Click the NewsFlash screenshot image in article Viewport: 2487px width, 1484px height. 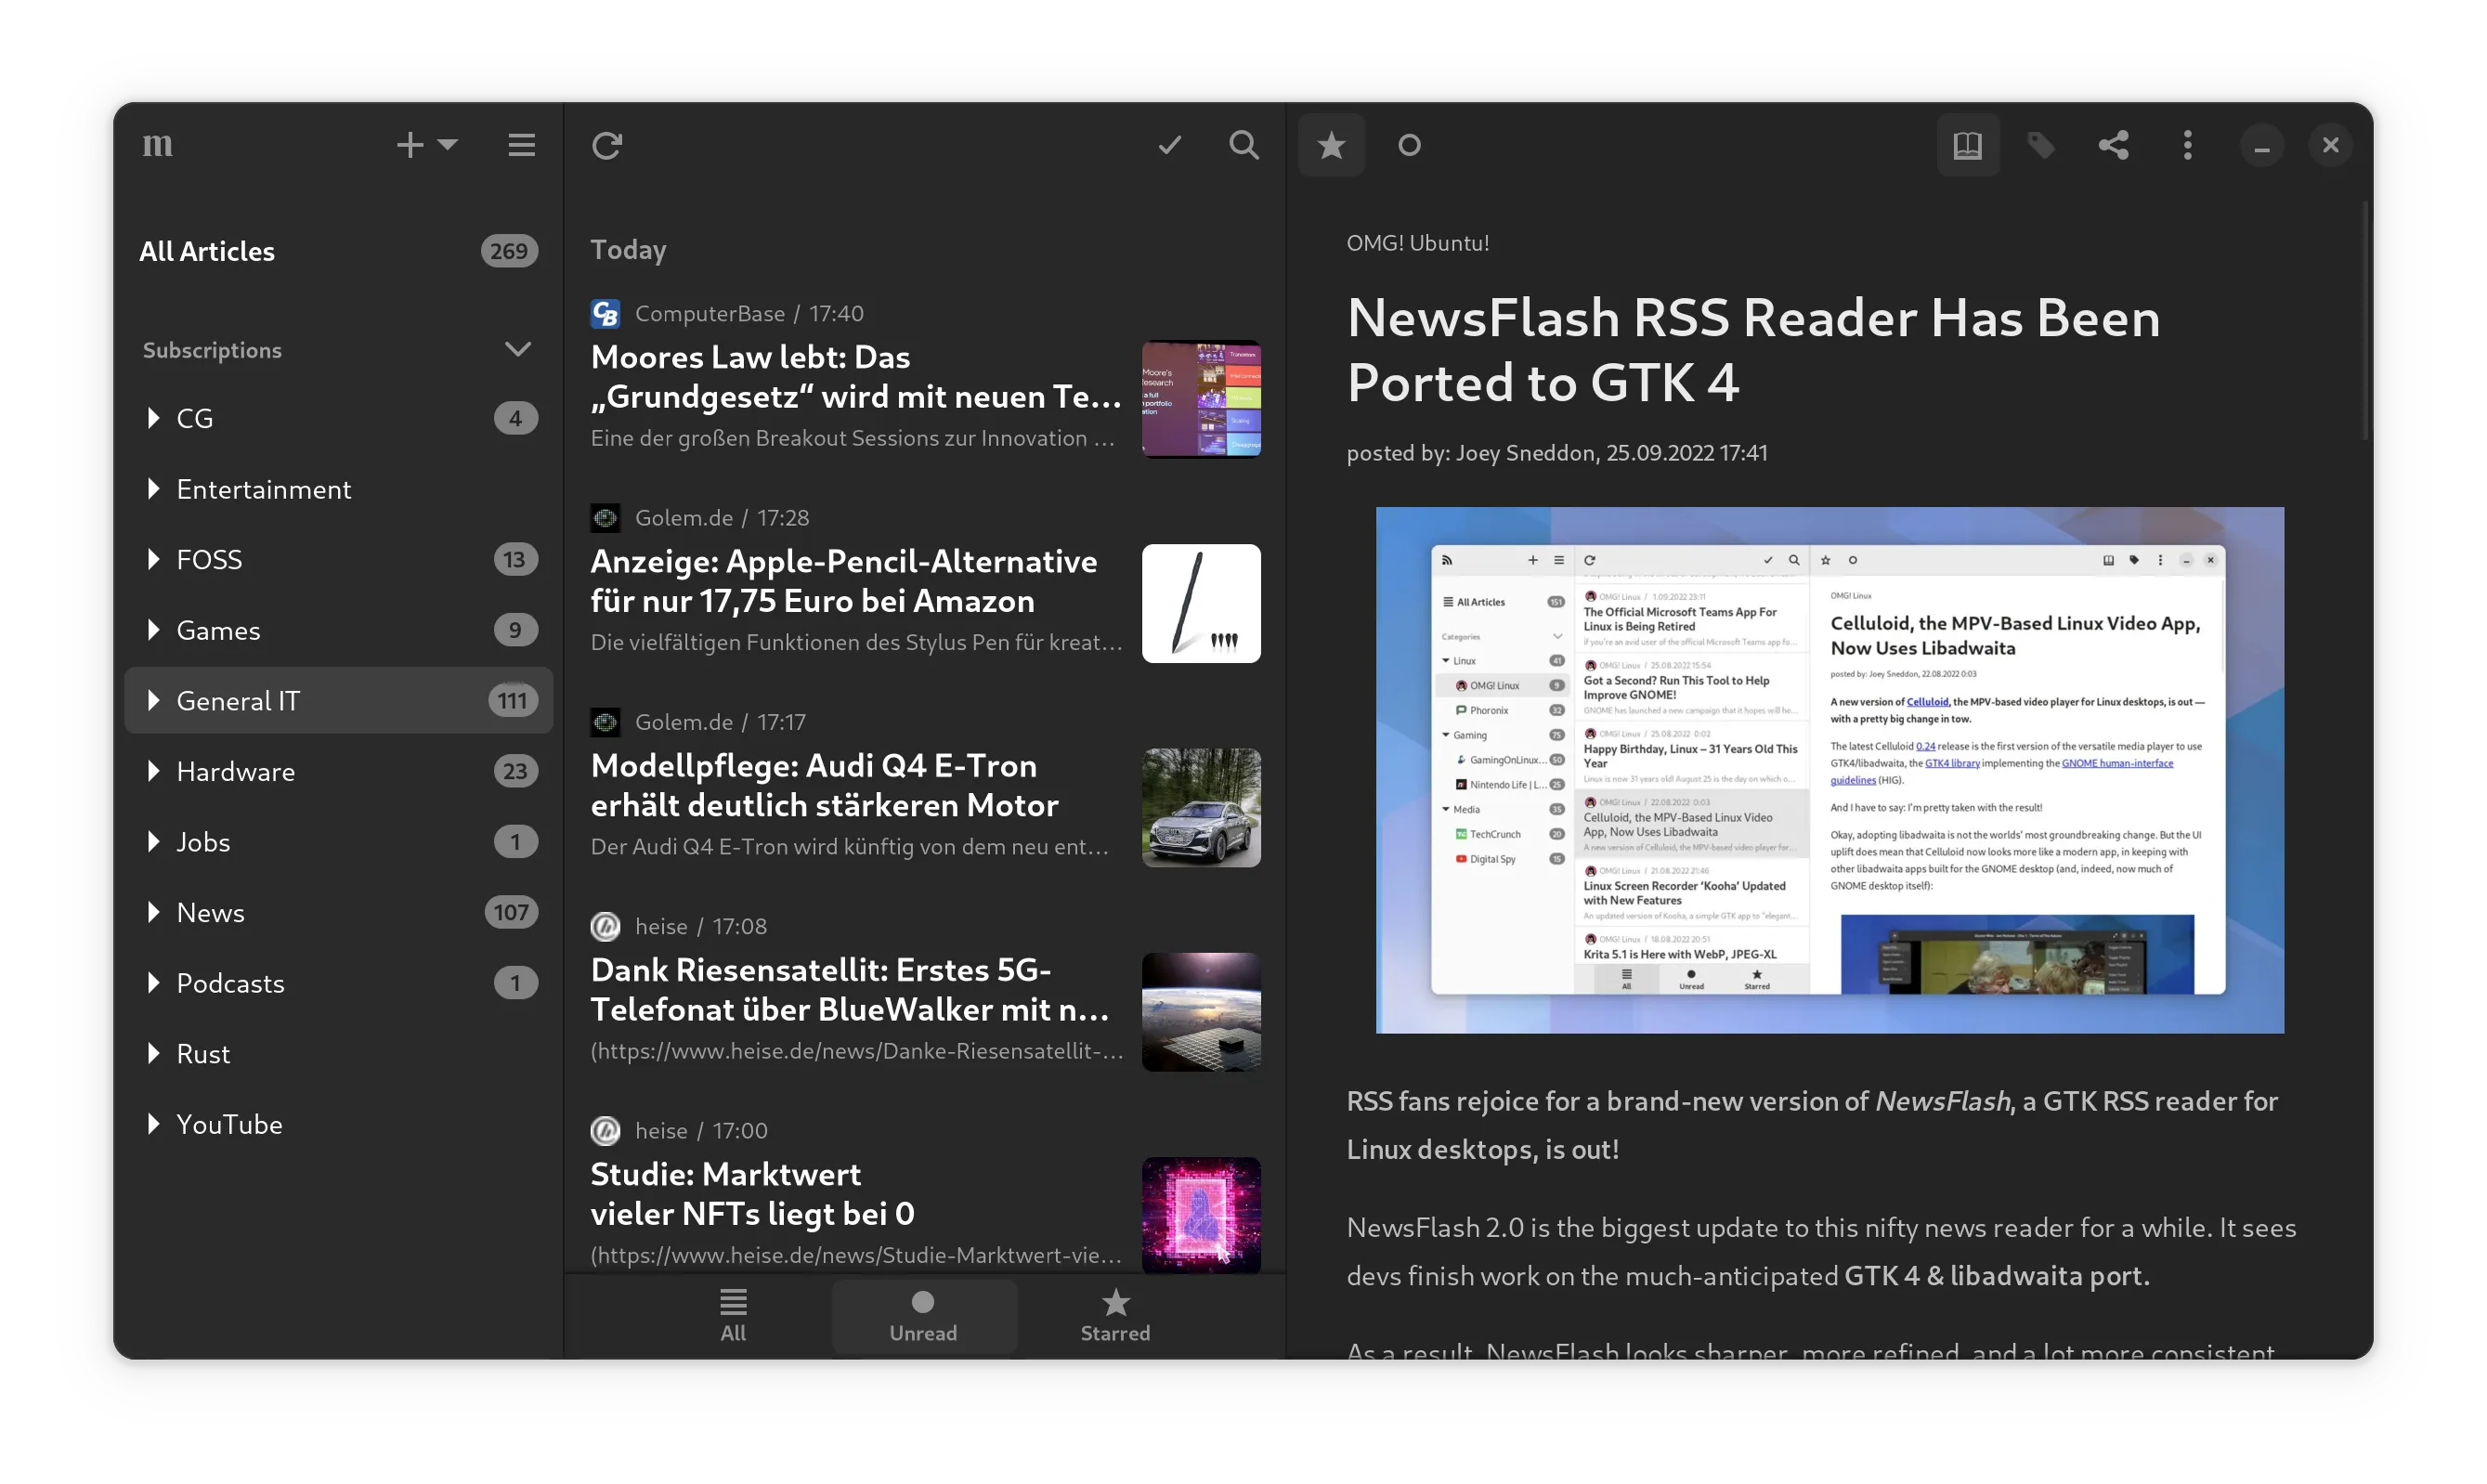tap(1829, 770)
